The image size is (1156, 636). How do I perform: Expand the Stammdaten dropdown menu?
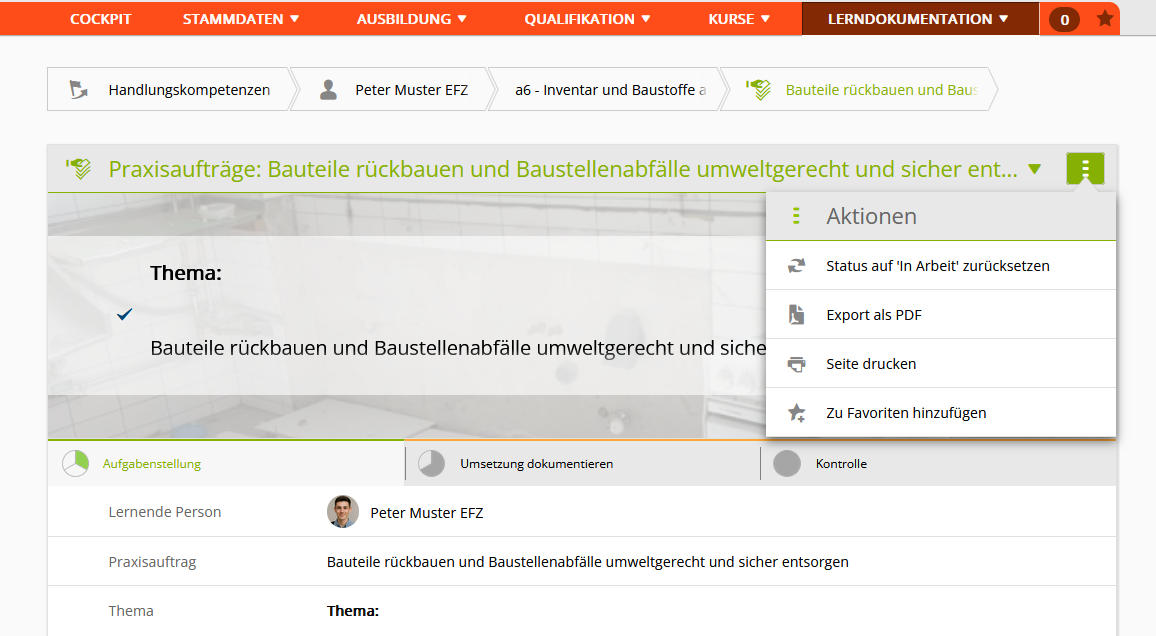click(x=240, y=19)
